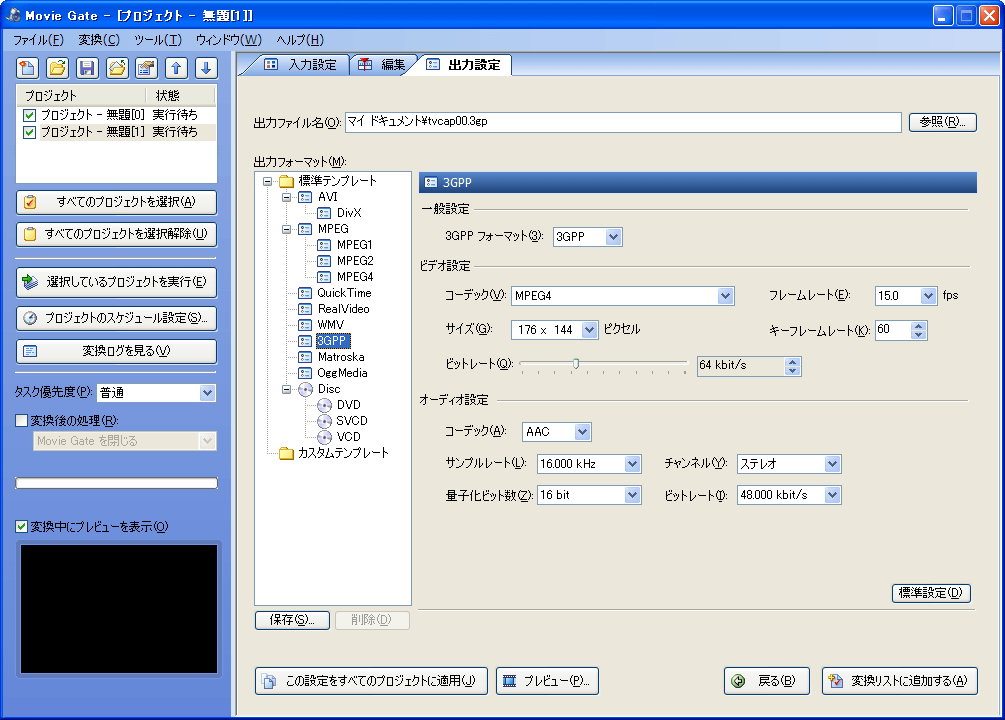
Task: Select the DVD disc template
Action: click(x=349, y=405)
